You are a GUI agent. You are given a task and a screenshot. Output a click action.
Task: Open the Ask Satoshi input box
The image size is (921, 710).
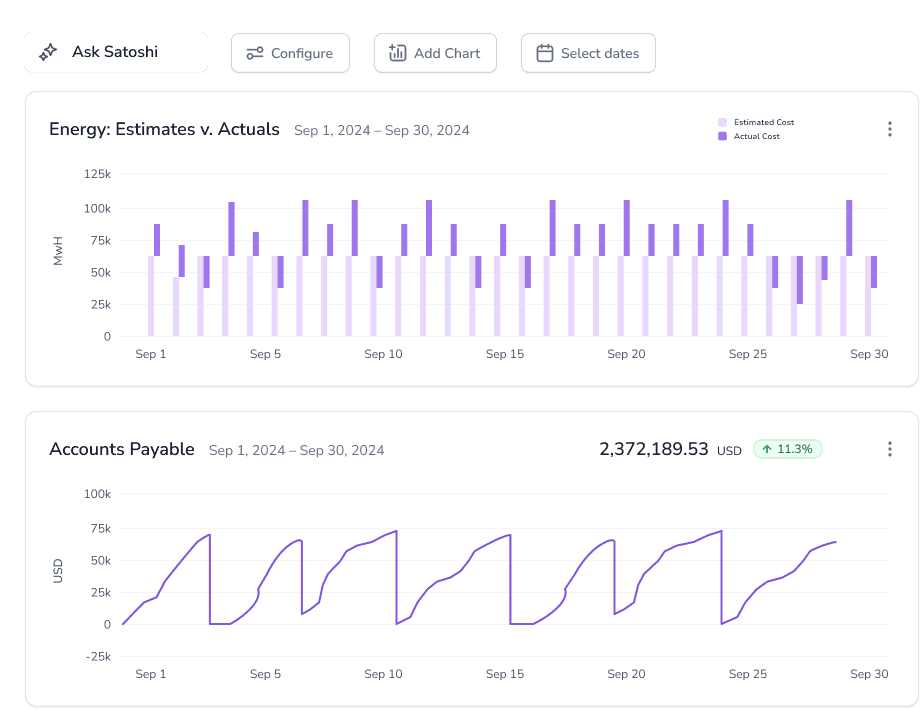point(116,52)
